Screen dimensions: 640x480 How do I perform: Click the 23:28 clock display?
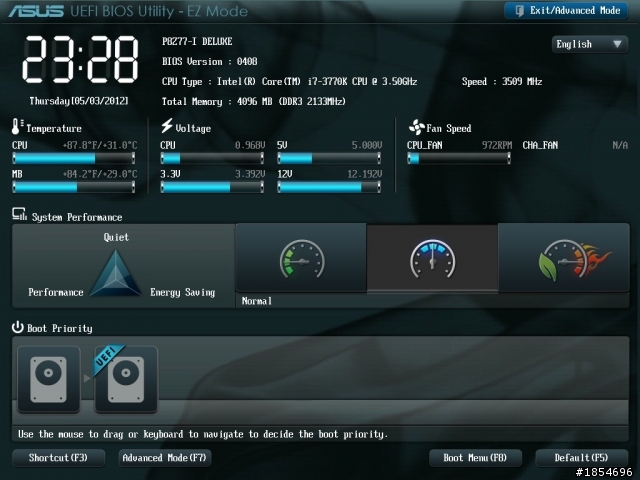coord(80,60)
